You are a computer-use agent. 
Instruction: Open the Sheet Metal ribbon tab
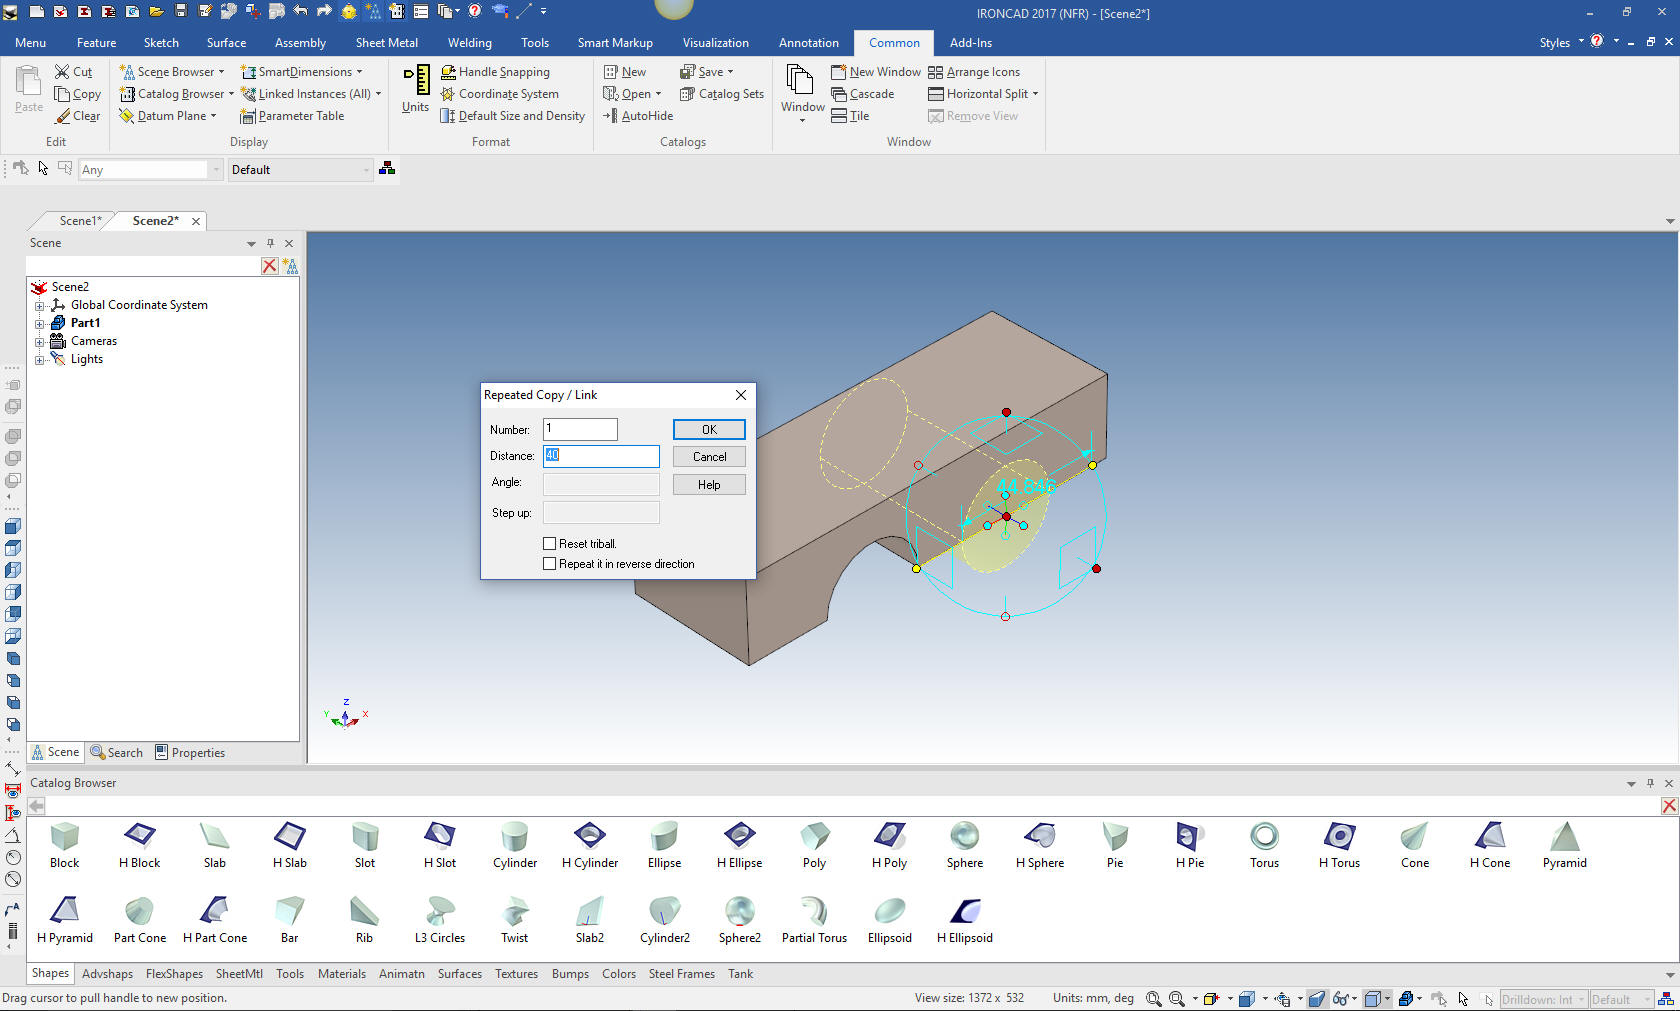coord(386,43)
